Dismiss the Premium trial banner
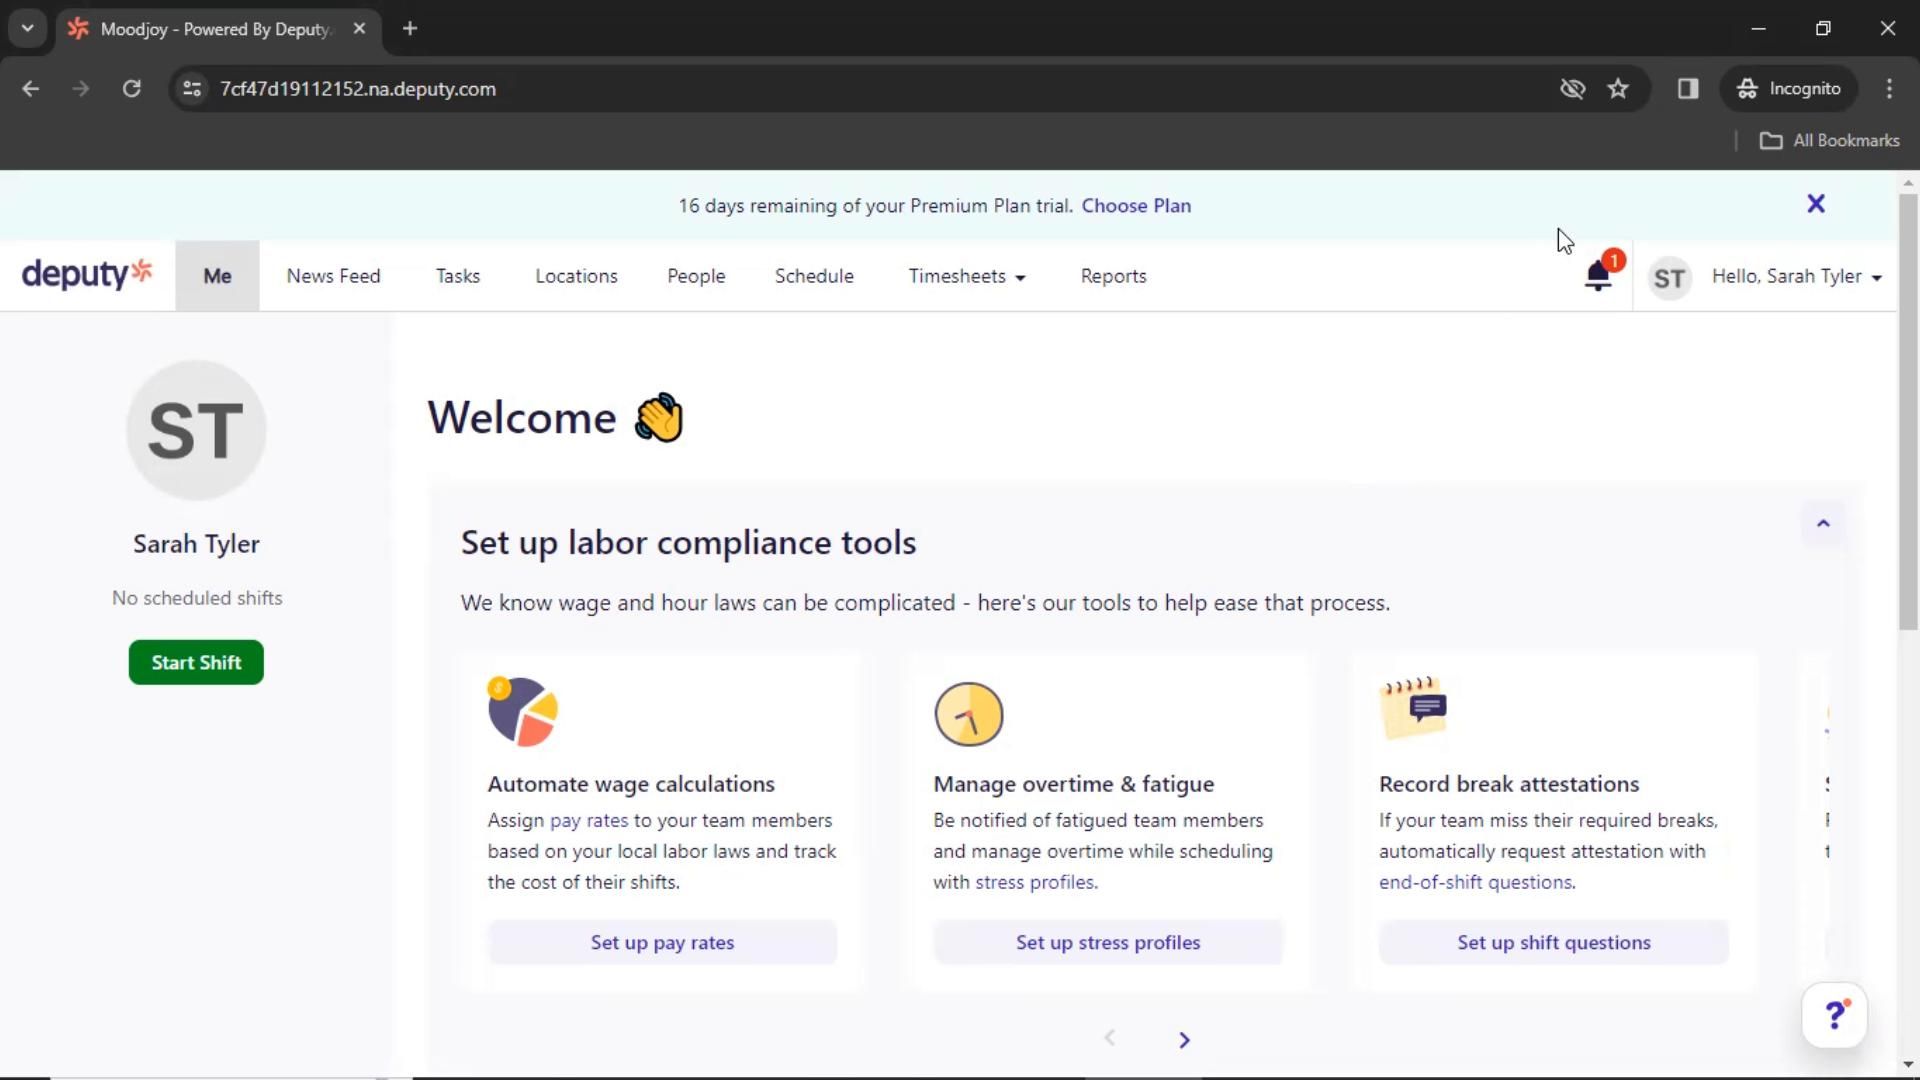 [x=1816, y=204]
